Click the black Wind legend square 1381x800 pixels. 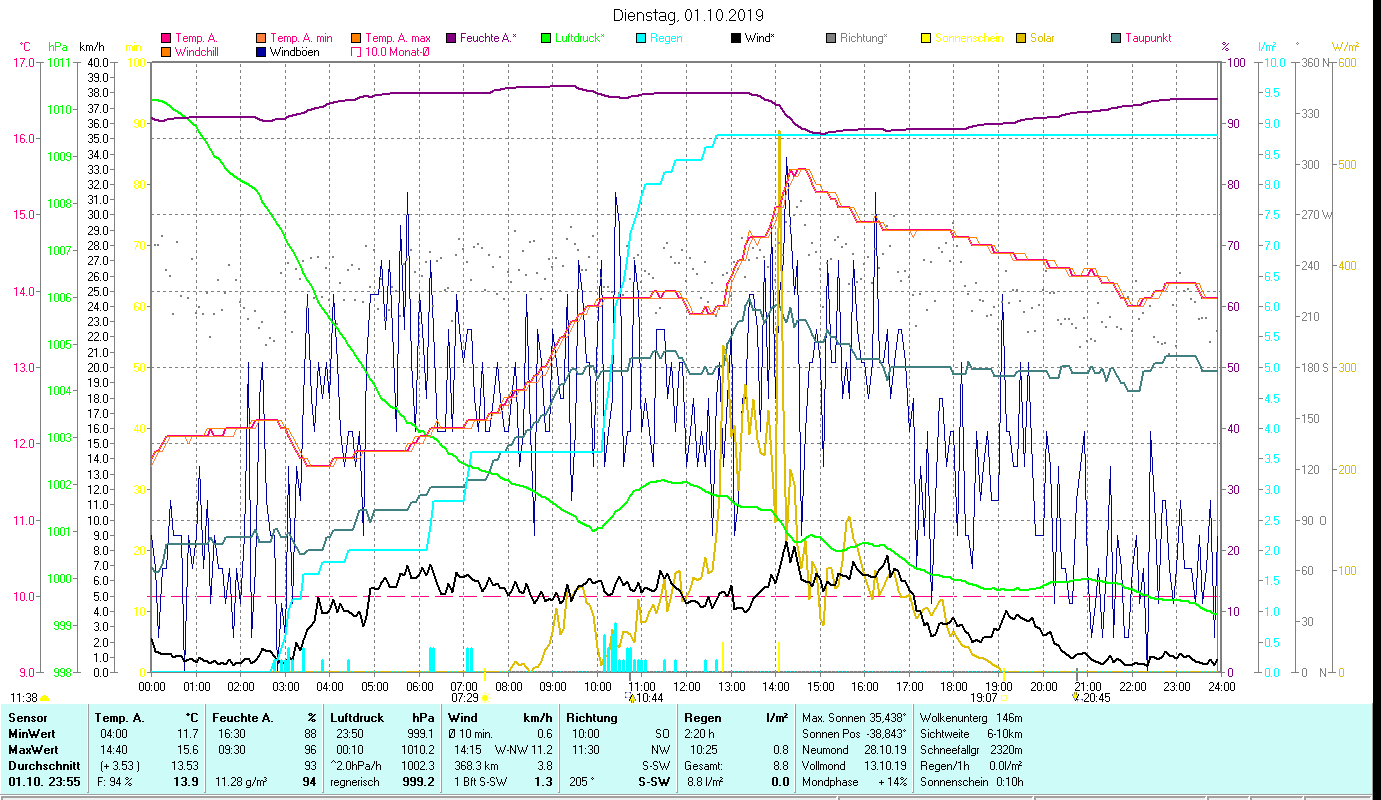[x=736, y=38]
